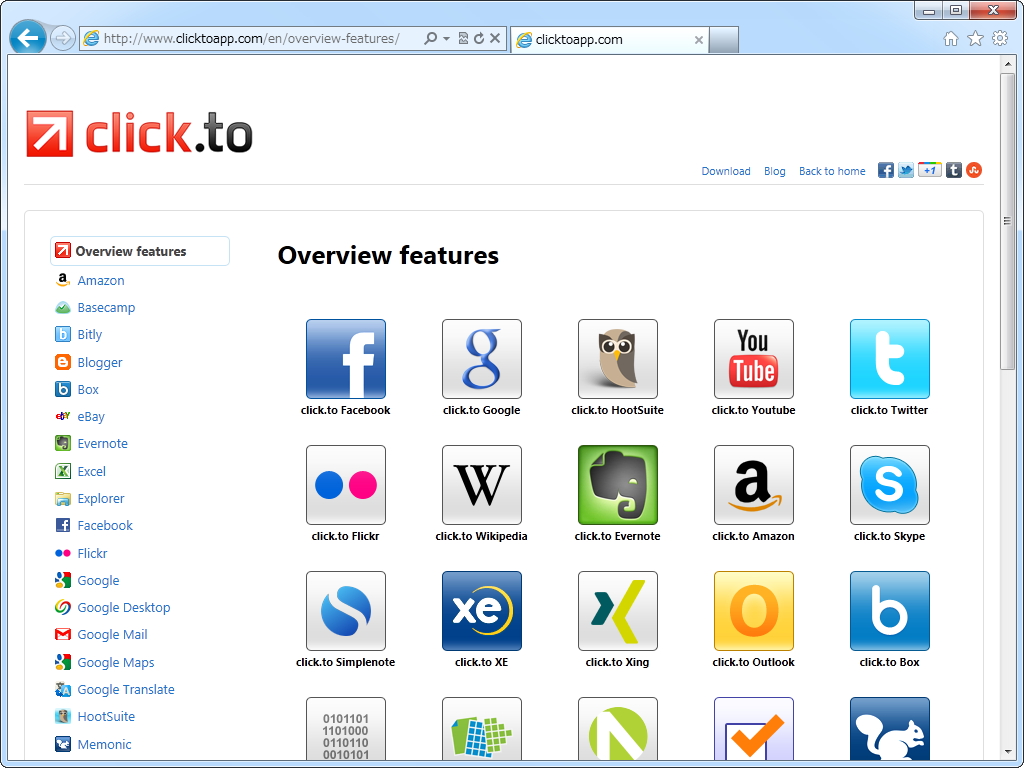Share via the StumbleUpon header icon
This screenshot has height=768, width=1024.
pos(974,170)
